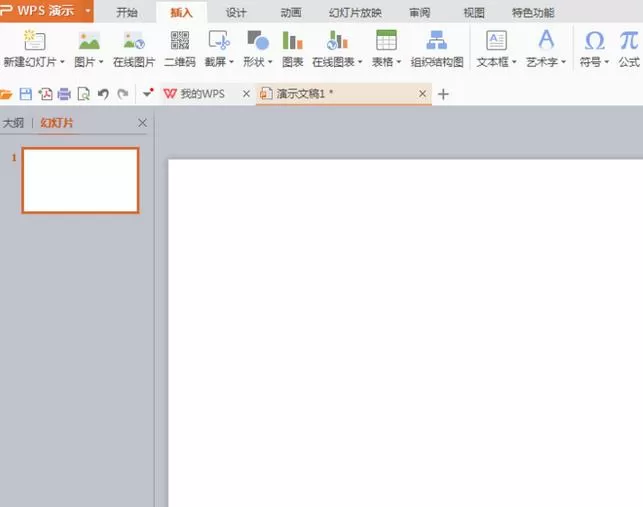The image size is (643, 507).
Task: Expand the 截屏 dropdown arrow
Action: [x=231, y=62]
